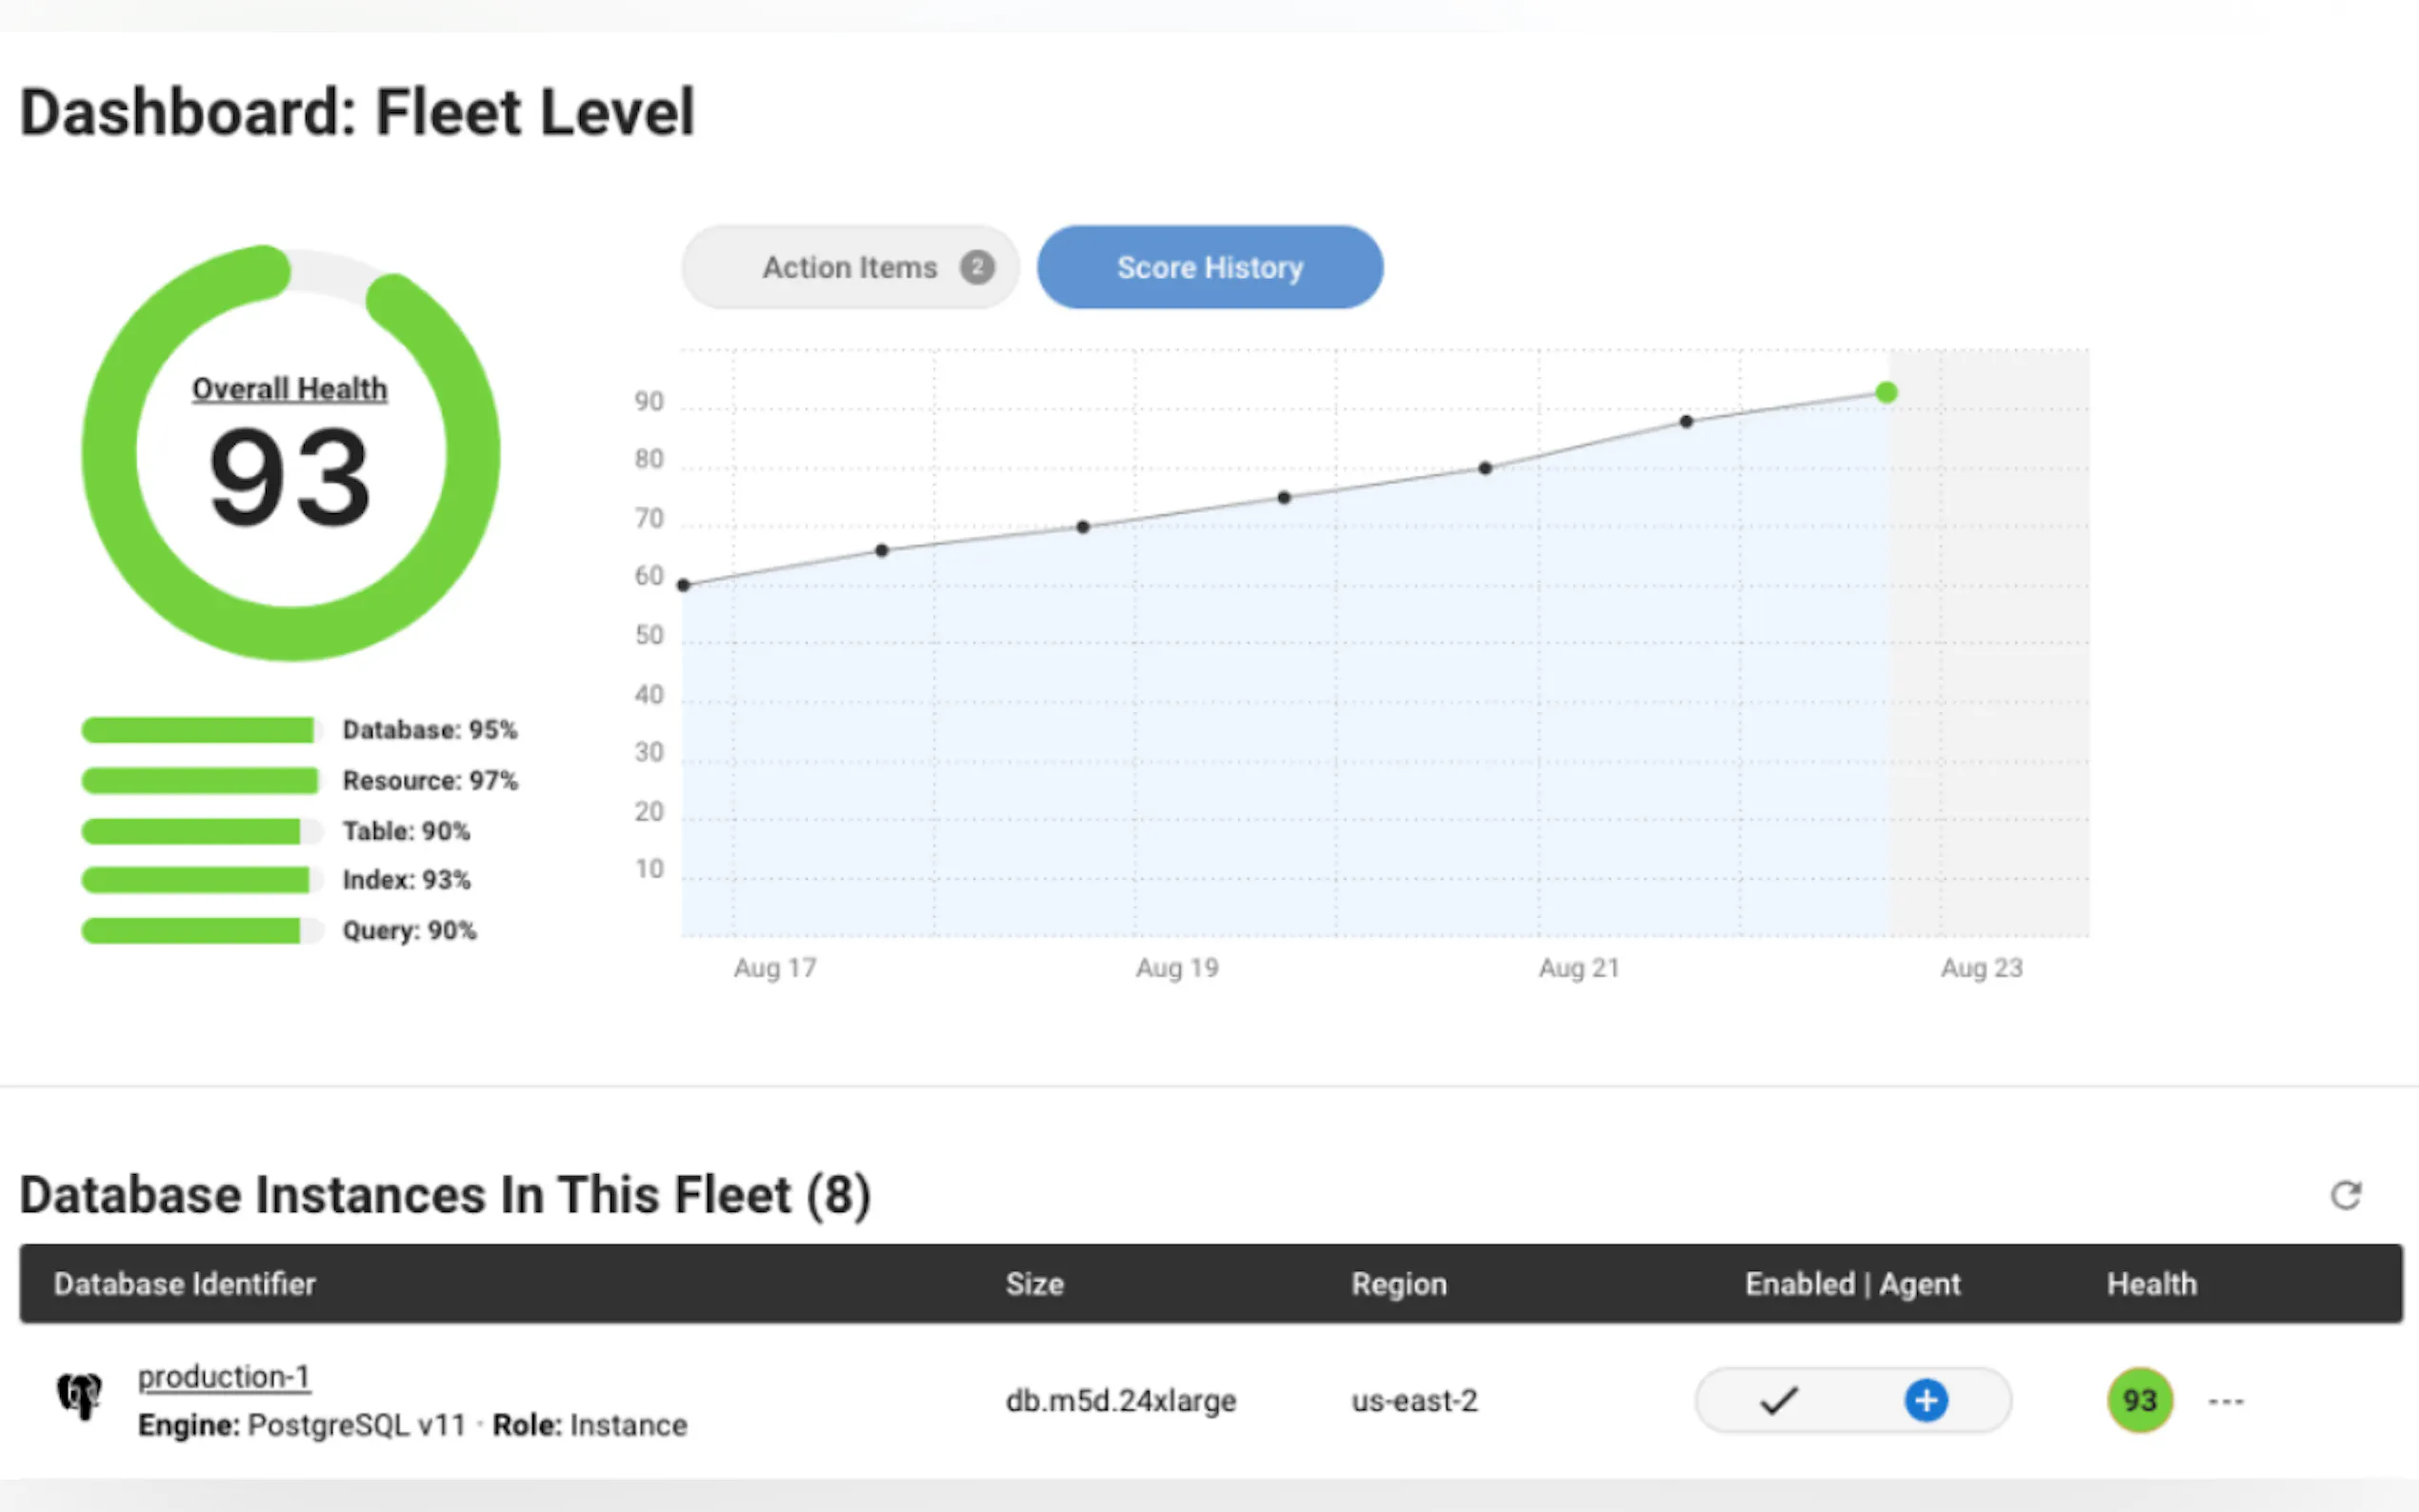Open the production-1 database link
Screen dimensions: 2419x1512
click(223, 1377)
